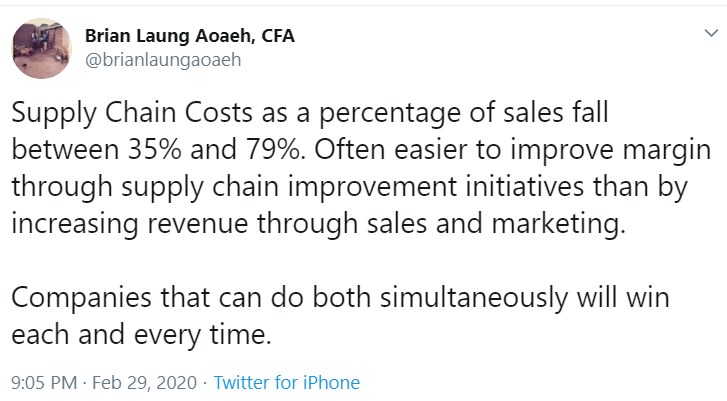Screen dimensions: 727x401
Task: Open the Twitter for iPhone source link
Action: click(286, 382)
